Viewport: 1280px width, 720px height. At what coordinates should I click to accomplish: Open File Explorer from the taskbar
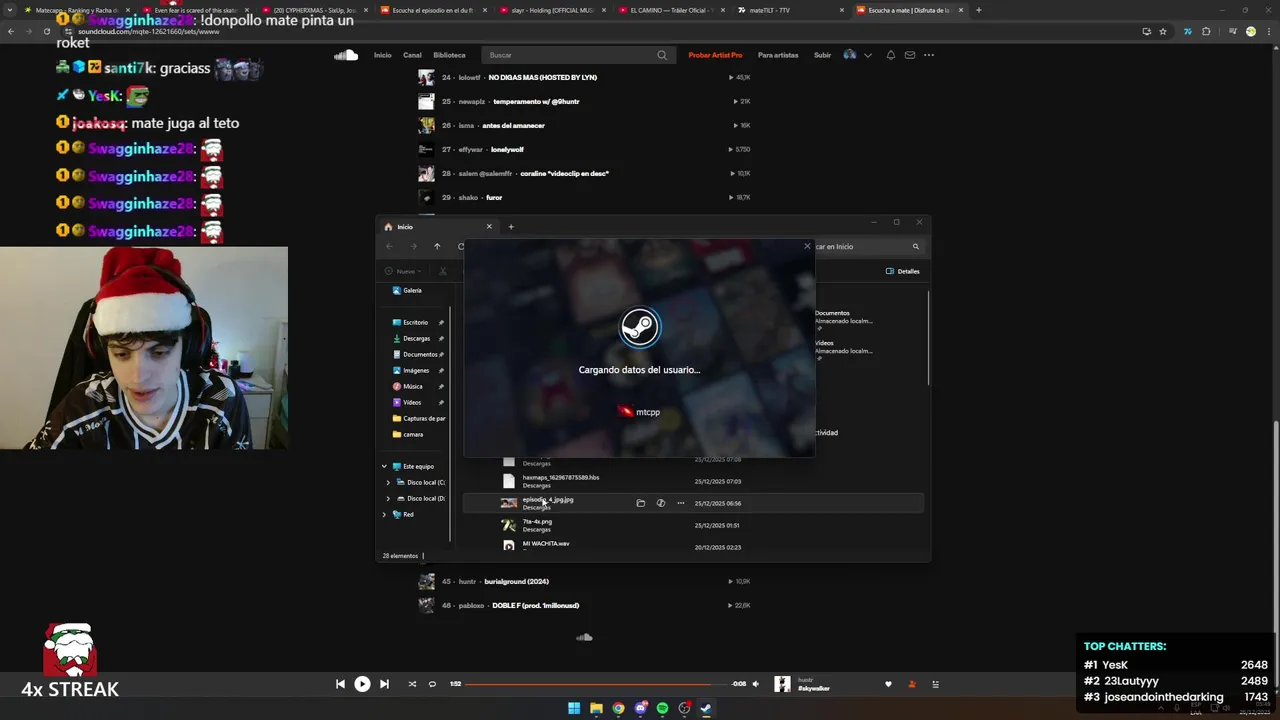click(x=596, y=708)
